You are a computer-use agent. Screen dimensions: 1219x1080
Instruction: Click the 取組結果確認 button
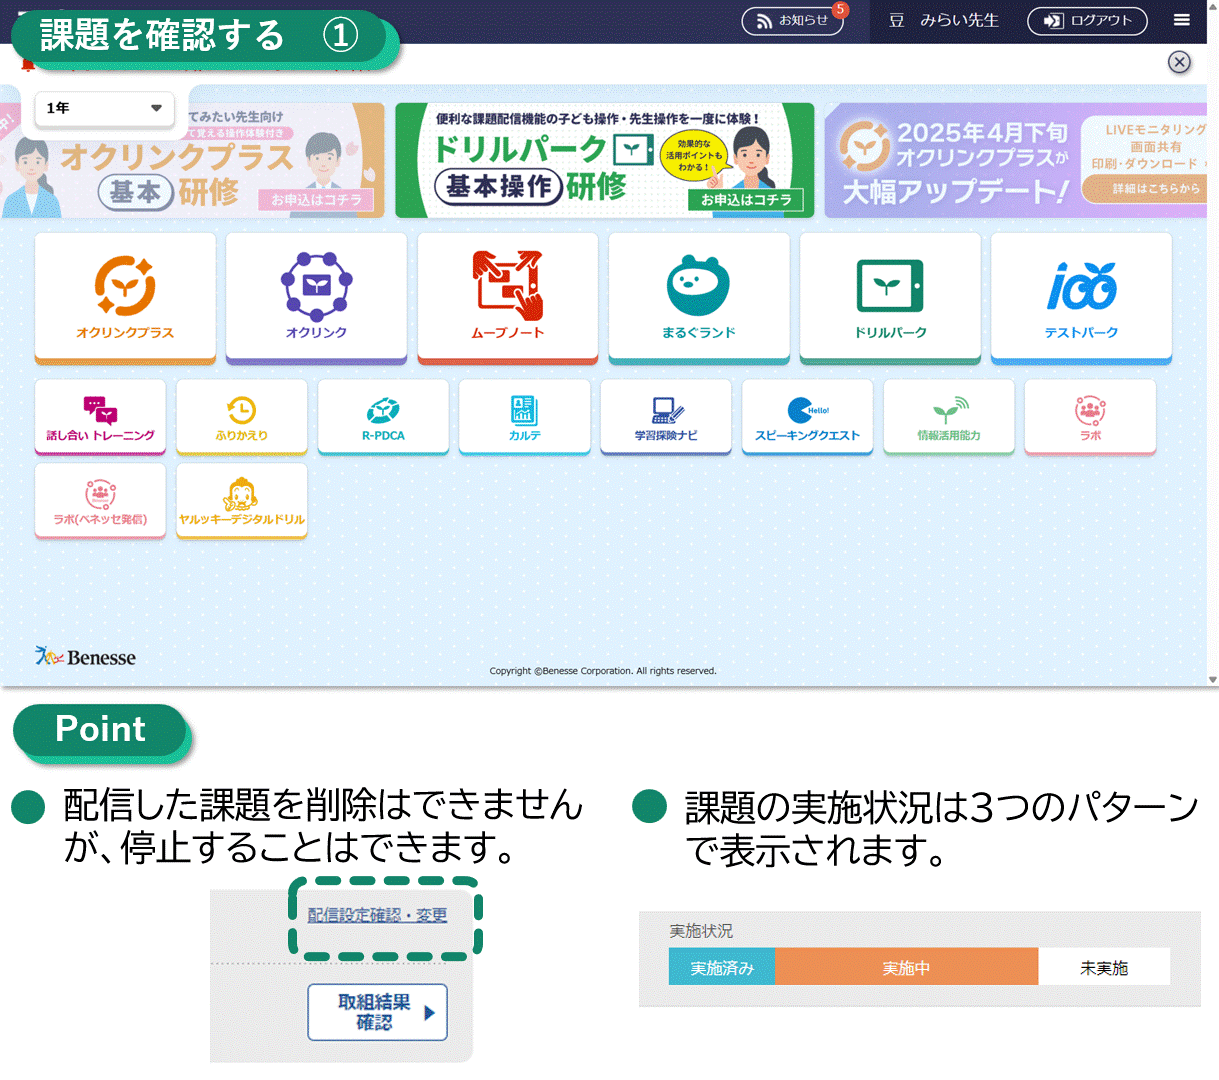377,1012
